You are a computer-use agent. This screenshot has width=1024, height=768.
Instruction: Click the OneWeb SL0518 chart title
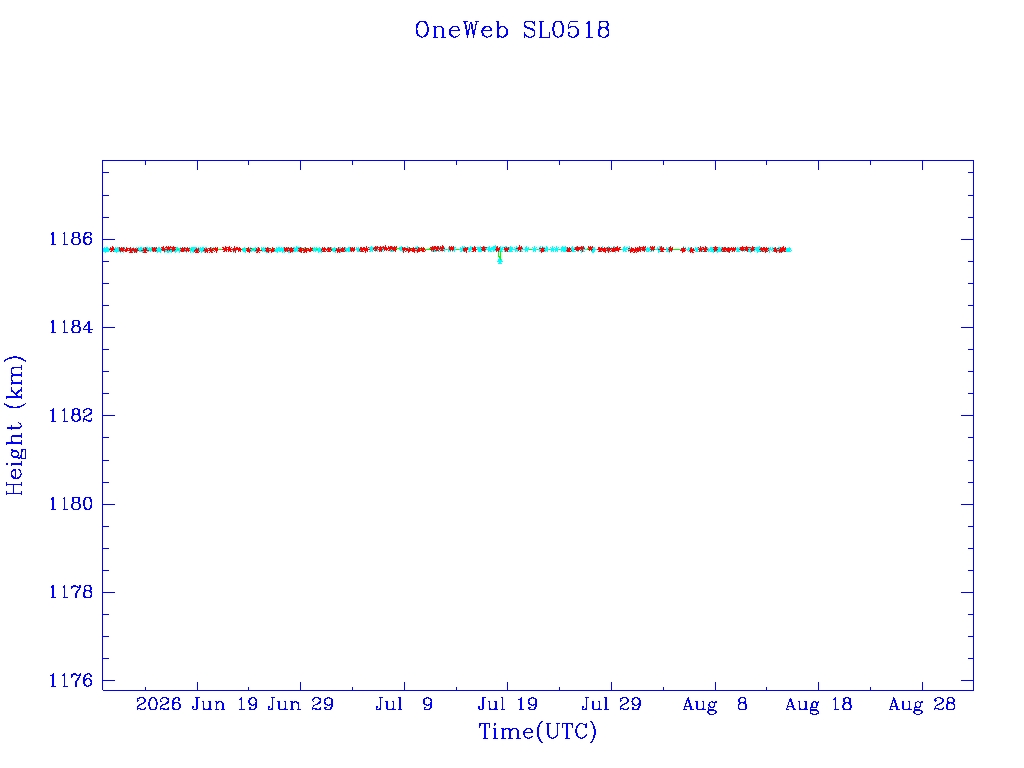click(512, 30)
